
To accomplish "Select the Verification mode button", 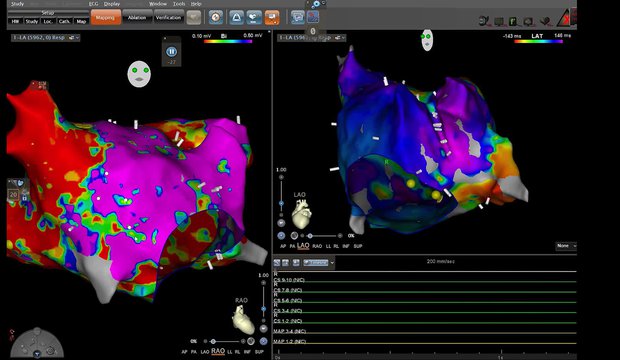I will (168, 17).
